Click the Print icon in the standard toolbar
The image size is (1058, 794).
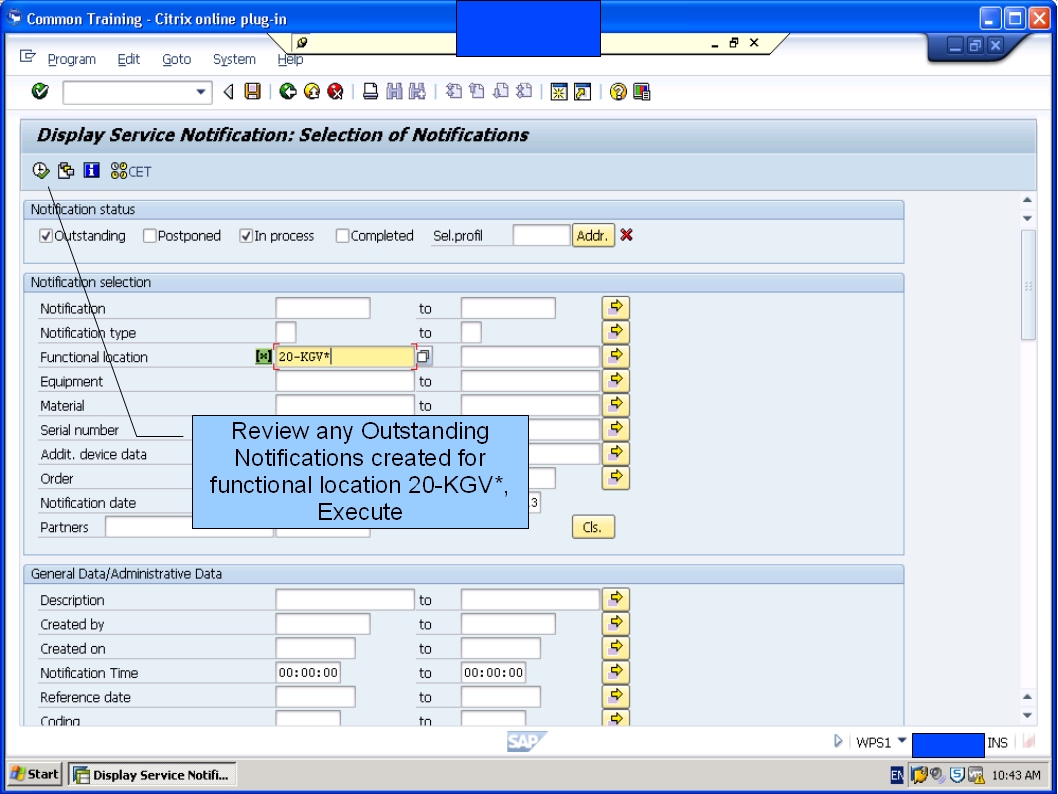pyautogui.click(x=370, y=91)
